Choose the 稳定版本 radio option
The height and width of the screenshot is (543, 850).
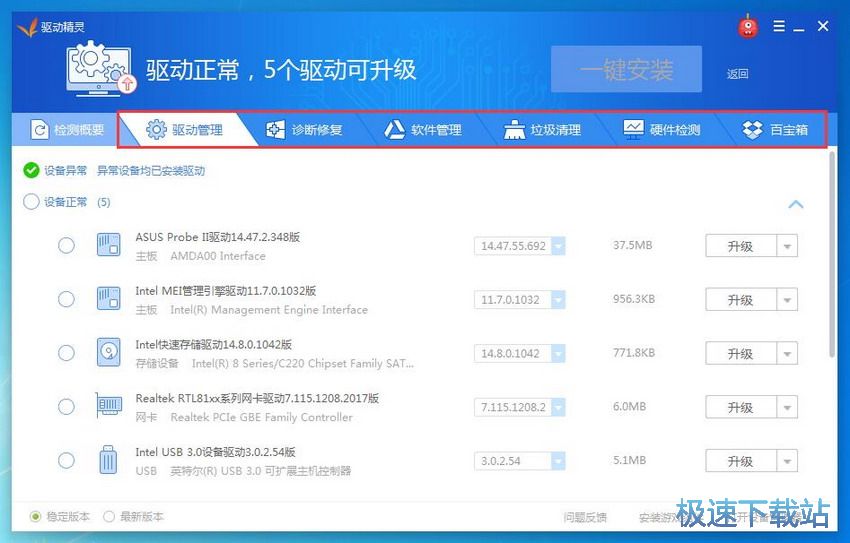[x=35, y=516]
